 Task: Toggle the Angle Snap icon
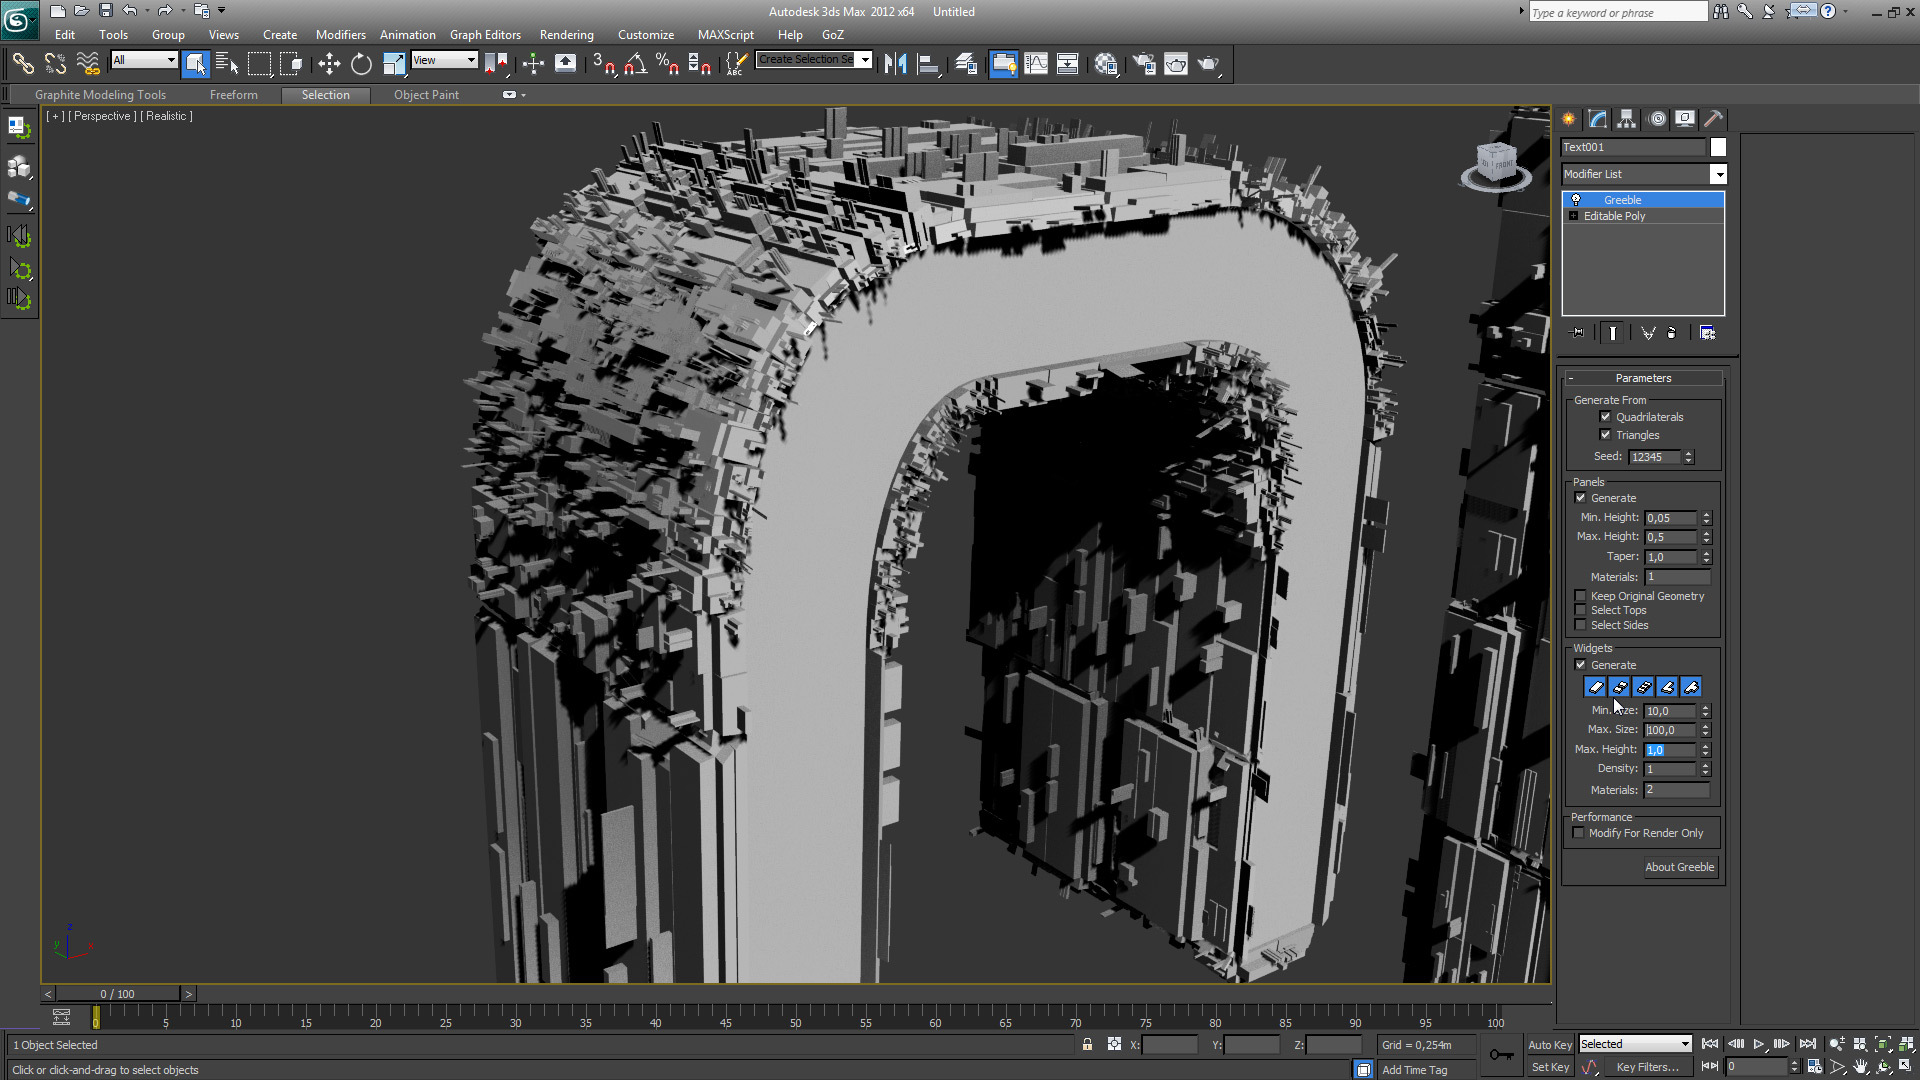coord(635,64)
